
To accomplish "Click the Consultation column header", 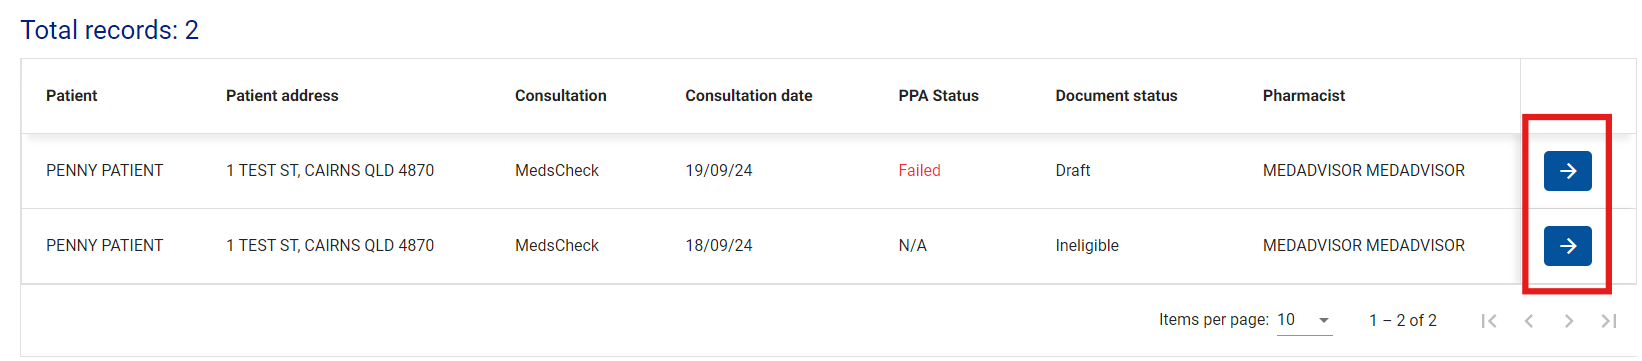I will (x=561, y=96).
